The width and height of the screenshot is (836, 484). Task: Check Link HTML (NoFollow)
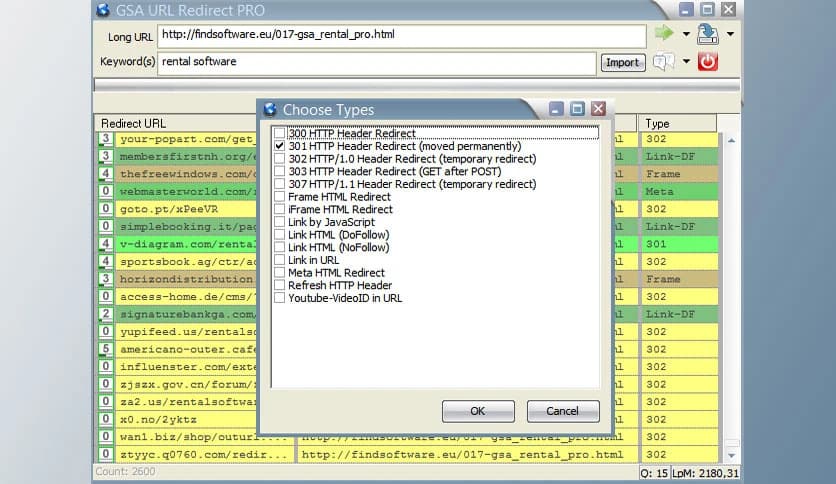(279, 247)
